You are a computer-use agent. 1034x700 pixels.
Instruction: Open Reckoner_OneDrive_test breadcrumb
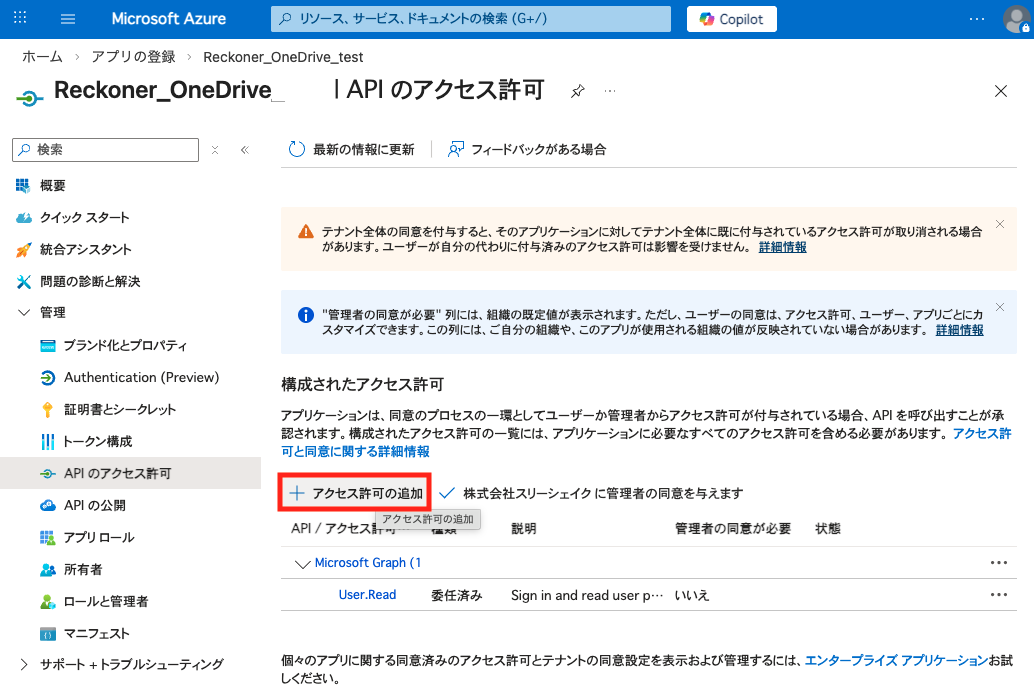(x=283, y=57)
